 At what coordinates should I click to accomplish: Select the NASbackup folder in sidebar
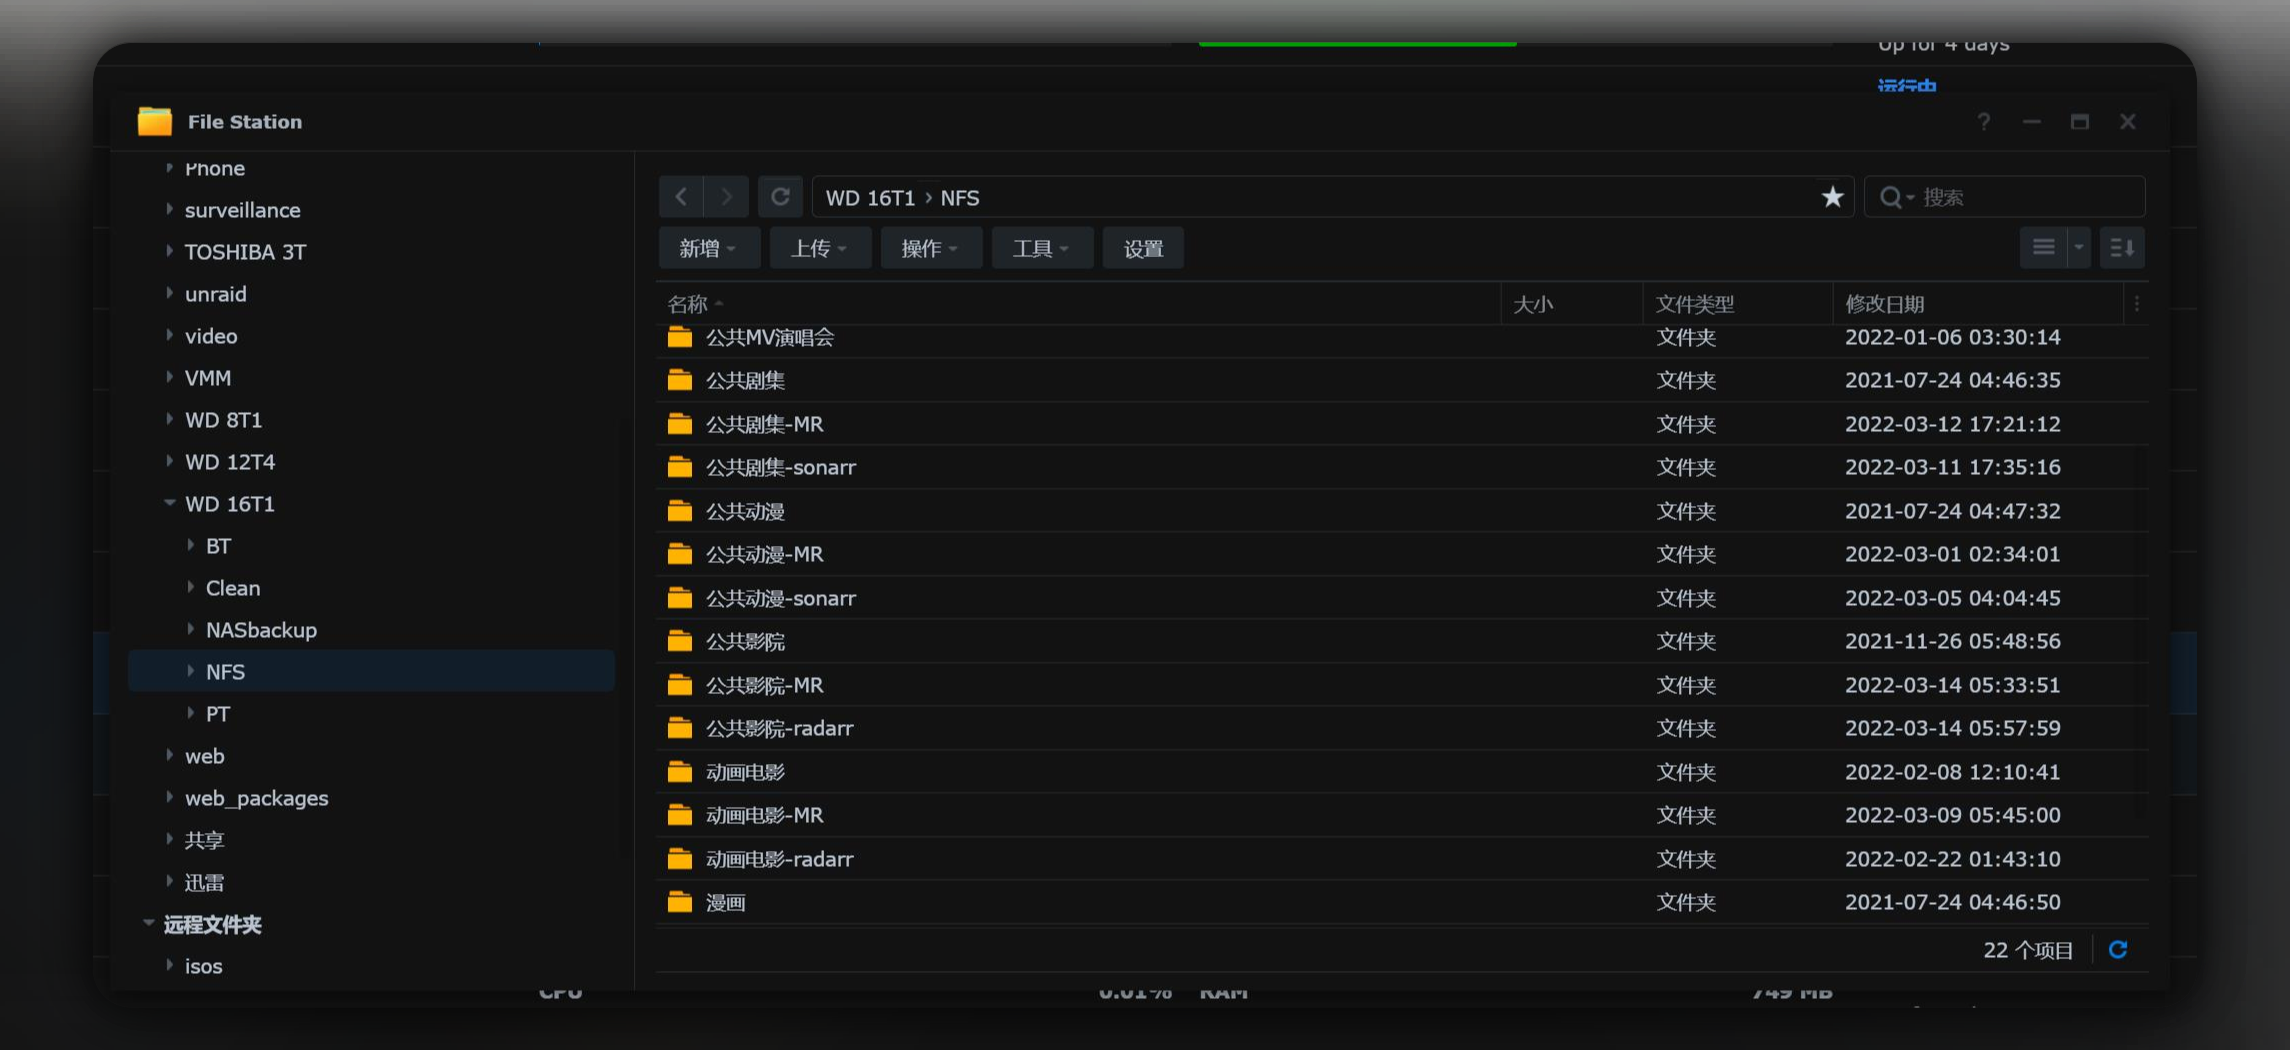coord(261,630)
